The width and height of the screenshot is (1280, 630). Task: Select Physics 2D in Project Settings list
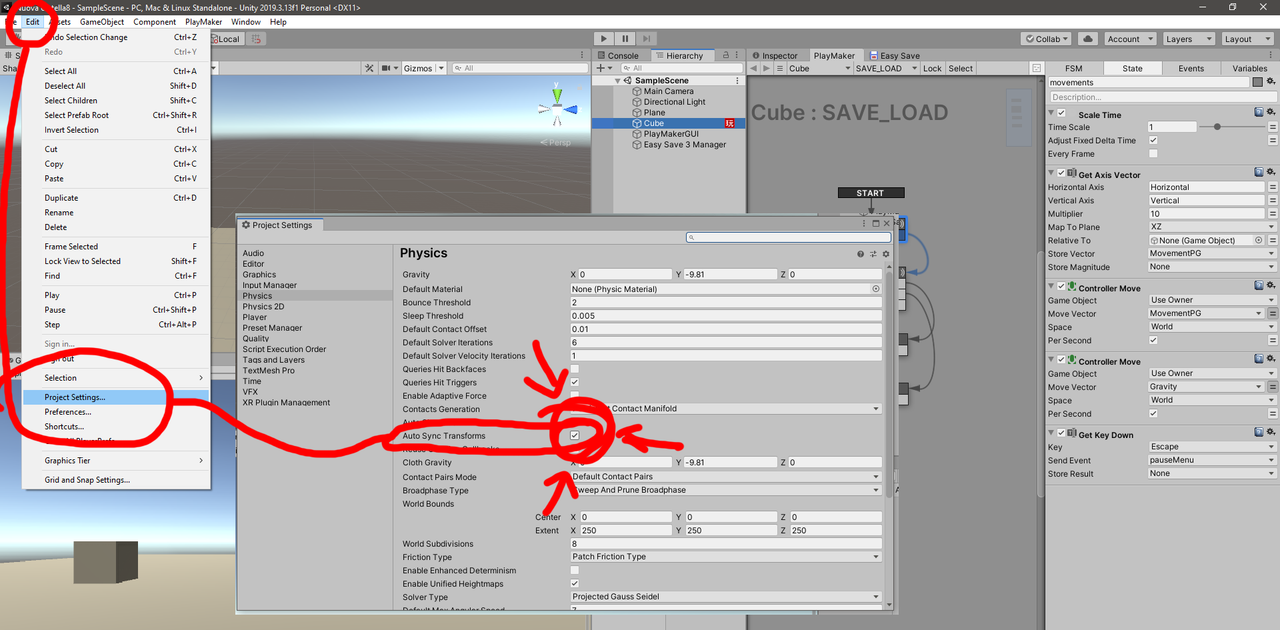click(263, 307)
